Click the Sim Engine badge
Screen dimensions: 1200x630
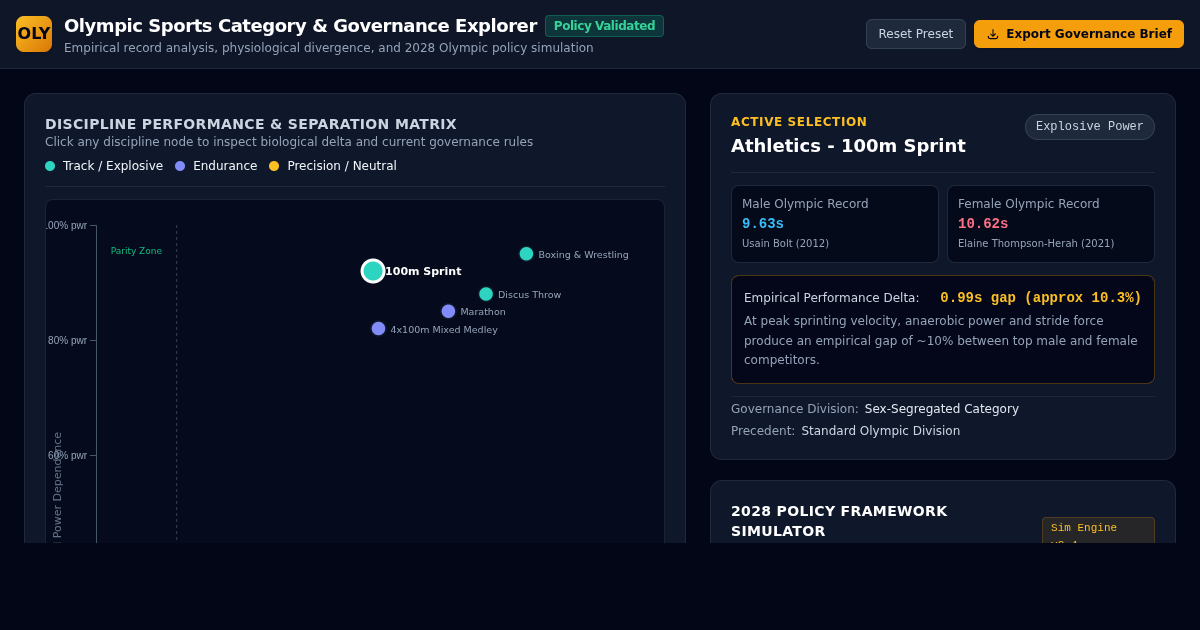tap(1098, 530)
